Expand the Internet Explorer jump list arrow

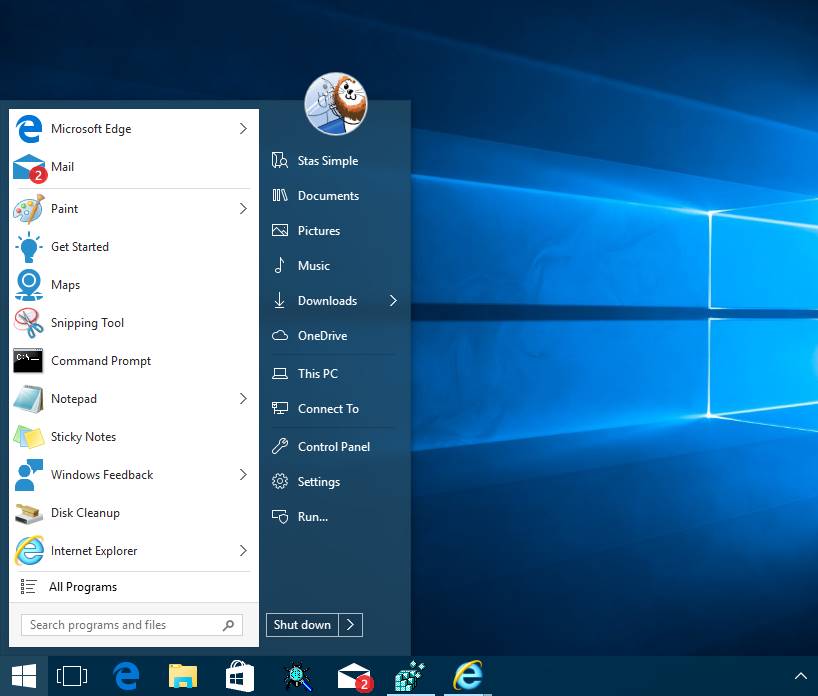coord(243,551)
